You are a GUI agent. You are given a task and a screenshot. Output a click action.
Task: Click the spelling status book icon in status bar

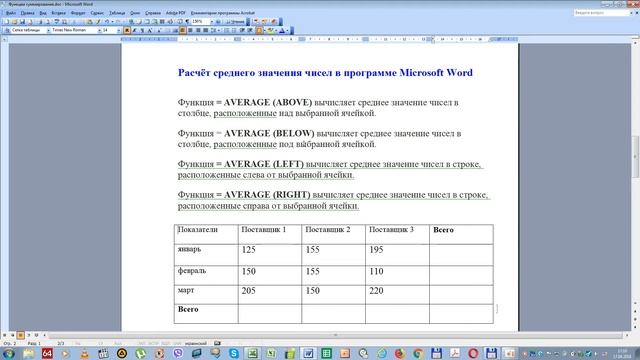217,343
